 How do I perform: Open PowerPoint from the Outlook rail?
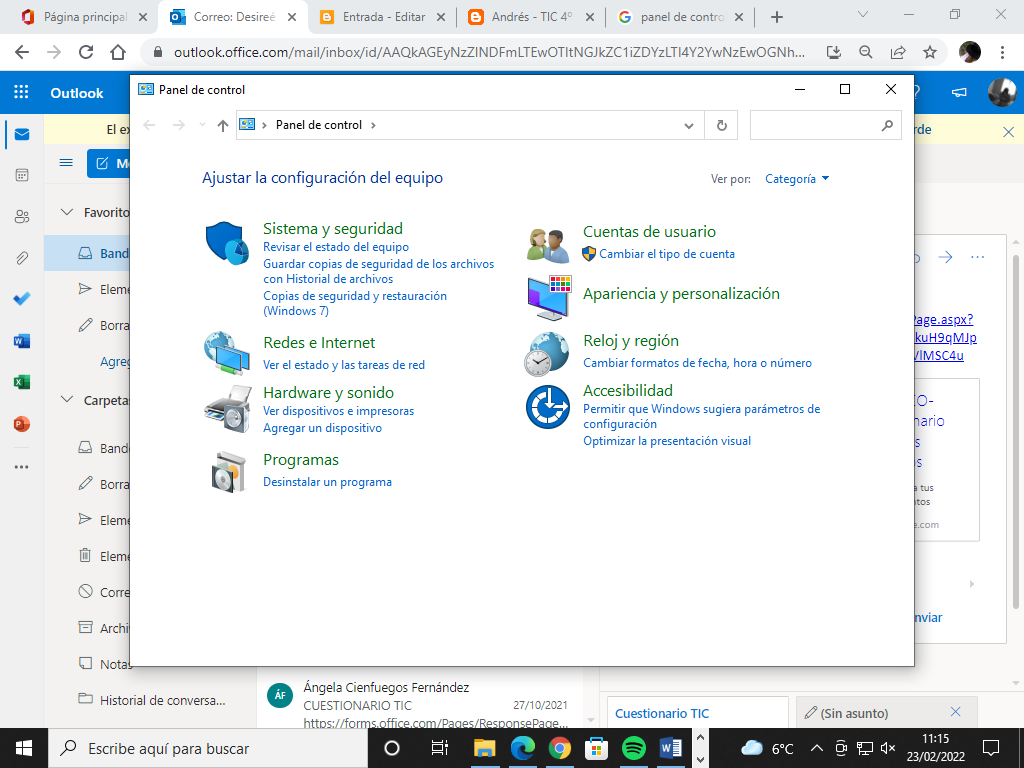pyautogui.click(x=22, y=424)
